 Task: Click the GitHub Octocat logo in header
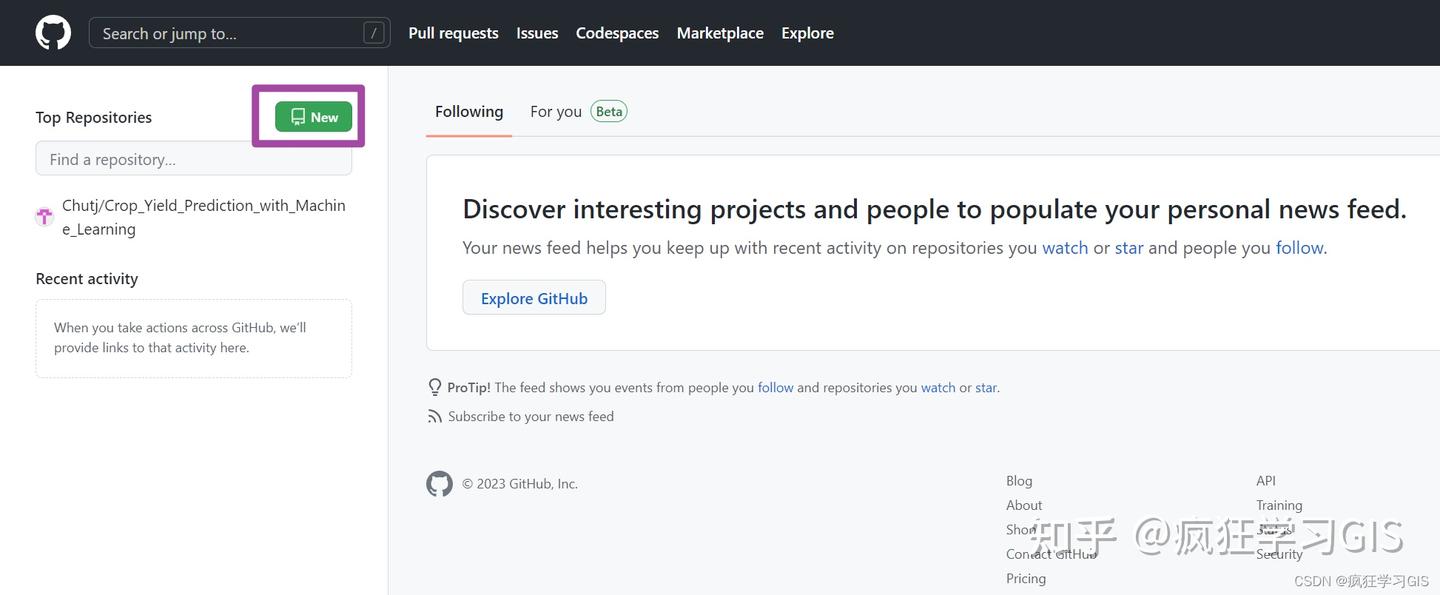(53, 33)
